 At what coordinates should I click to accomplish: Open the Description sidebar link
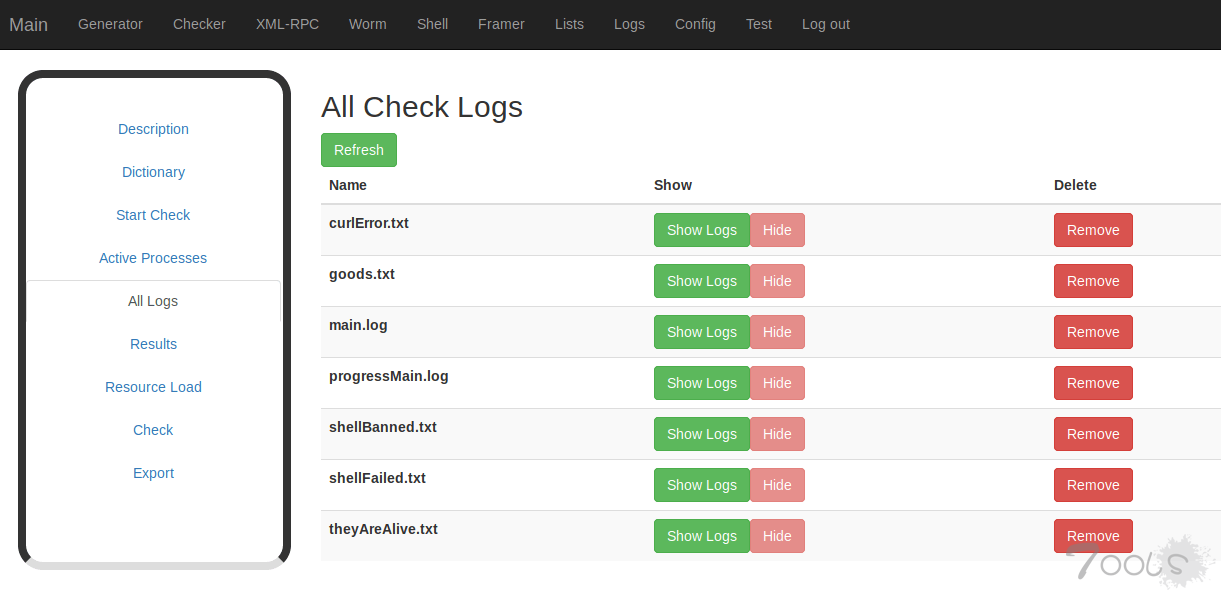pos(153,129)
